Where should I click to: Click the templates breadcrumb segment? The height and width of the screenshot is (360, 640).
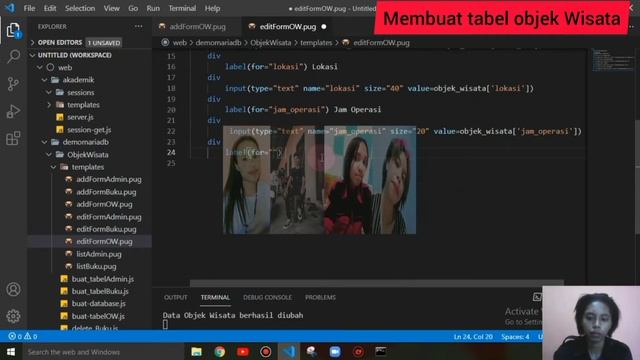coord(316,42)
